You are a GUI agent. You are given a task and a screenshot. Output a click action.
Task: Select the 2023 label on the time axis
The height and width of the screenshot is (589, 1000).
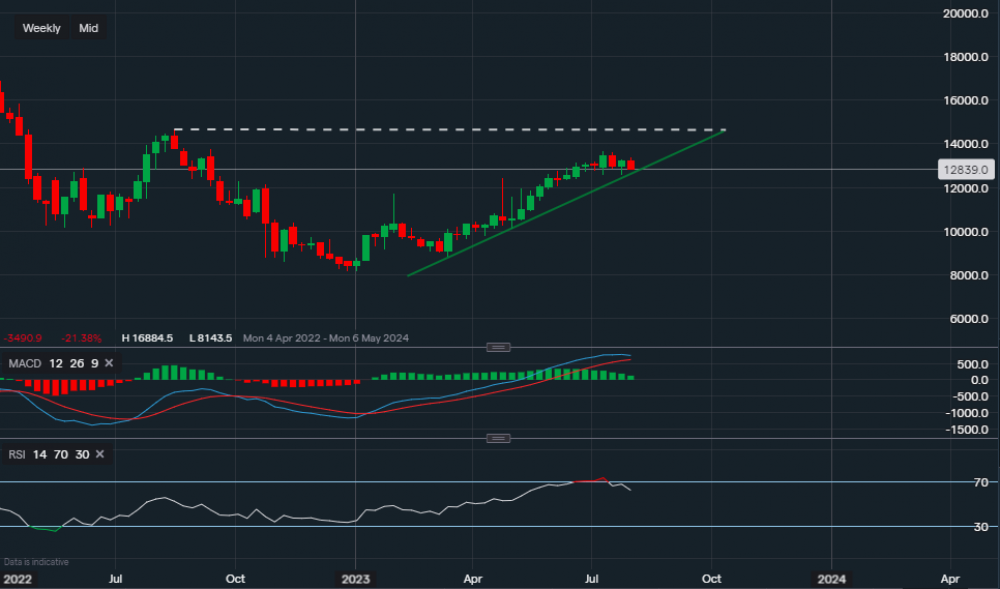357,578
